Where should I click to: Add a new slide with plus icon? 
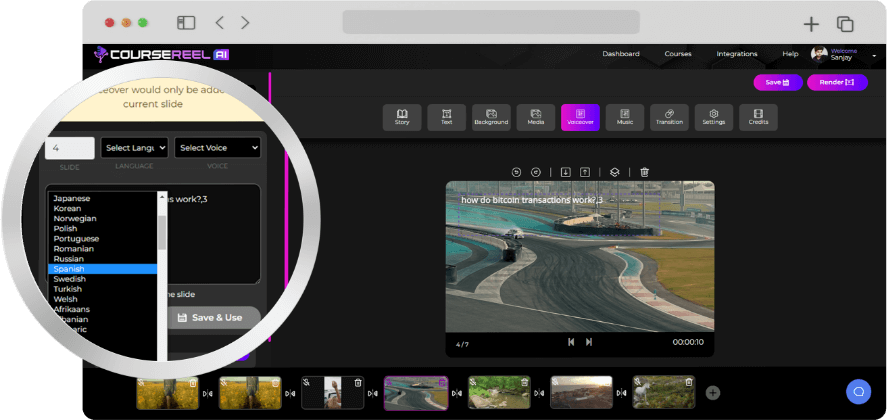click(713, 393)
